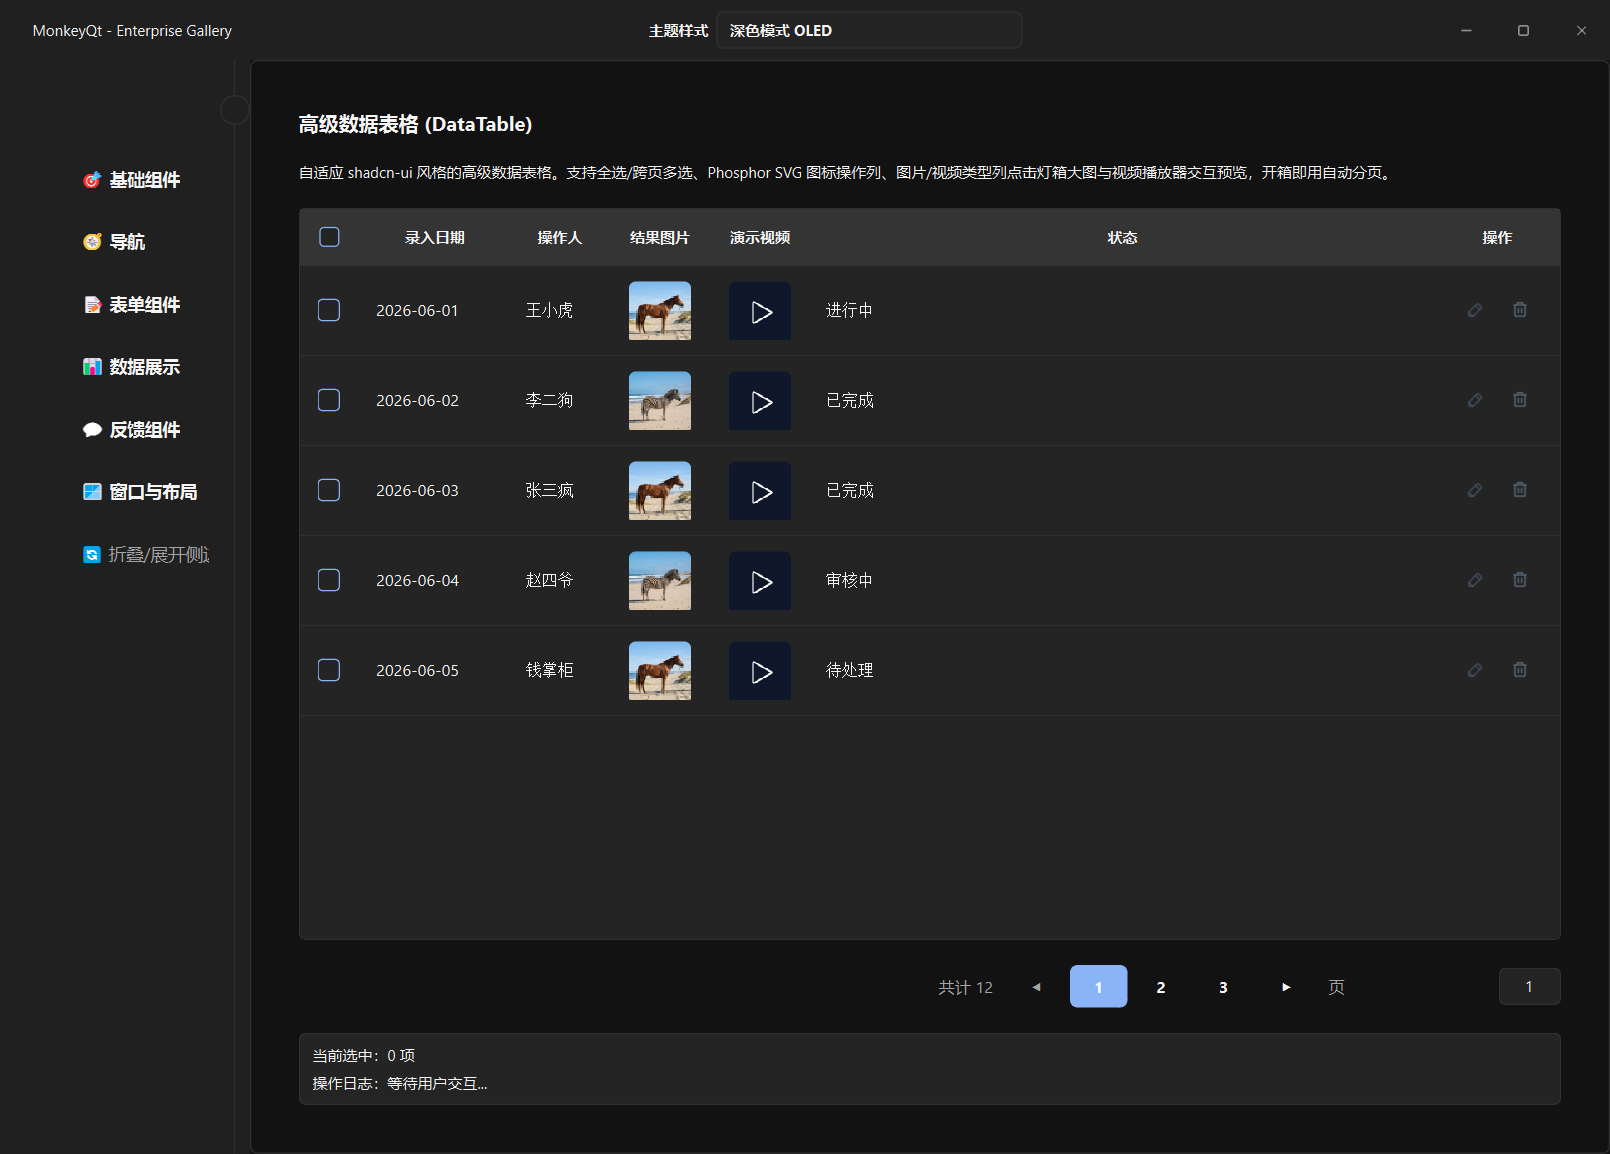
Task: Check the 2026-06-01 row checkbox
Action: [329, 310]
